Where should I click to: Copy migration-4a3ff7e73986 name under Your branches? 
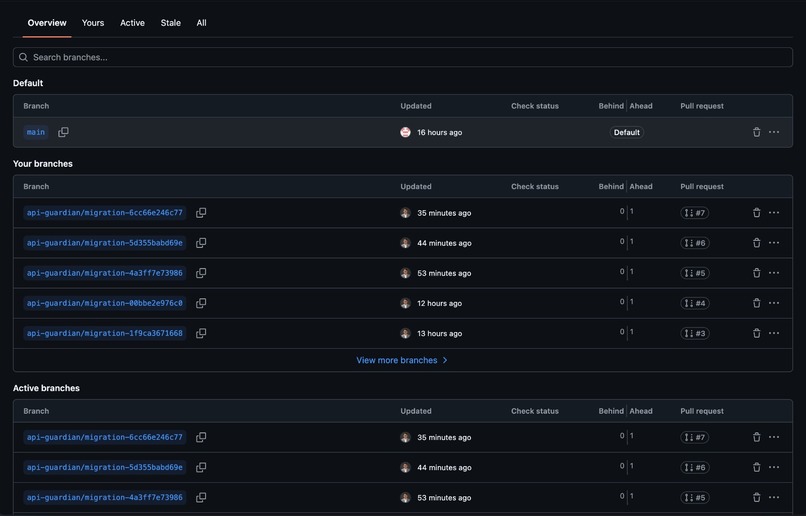(x=201, y=273)
